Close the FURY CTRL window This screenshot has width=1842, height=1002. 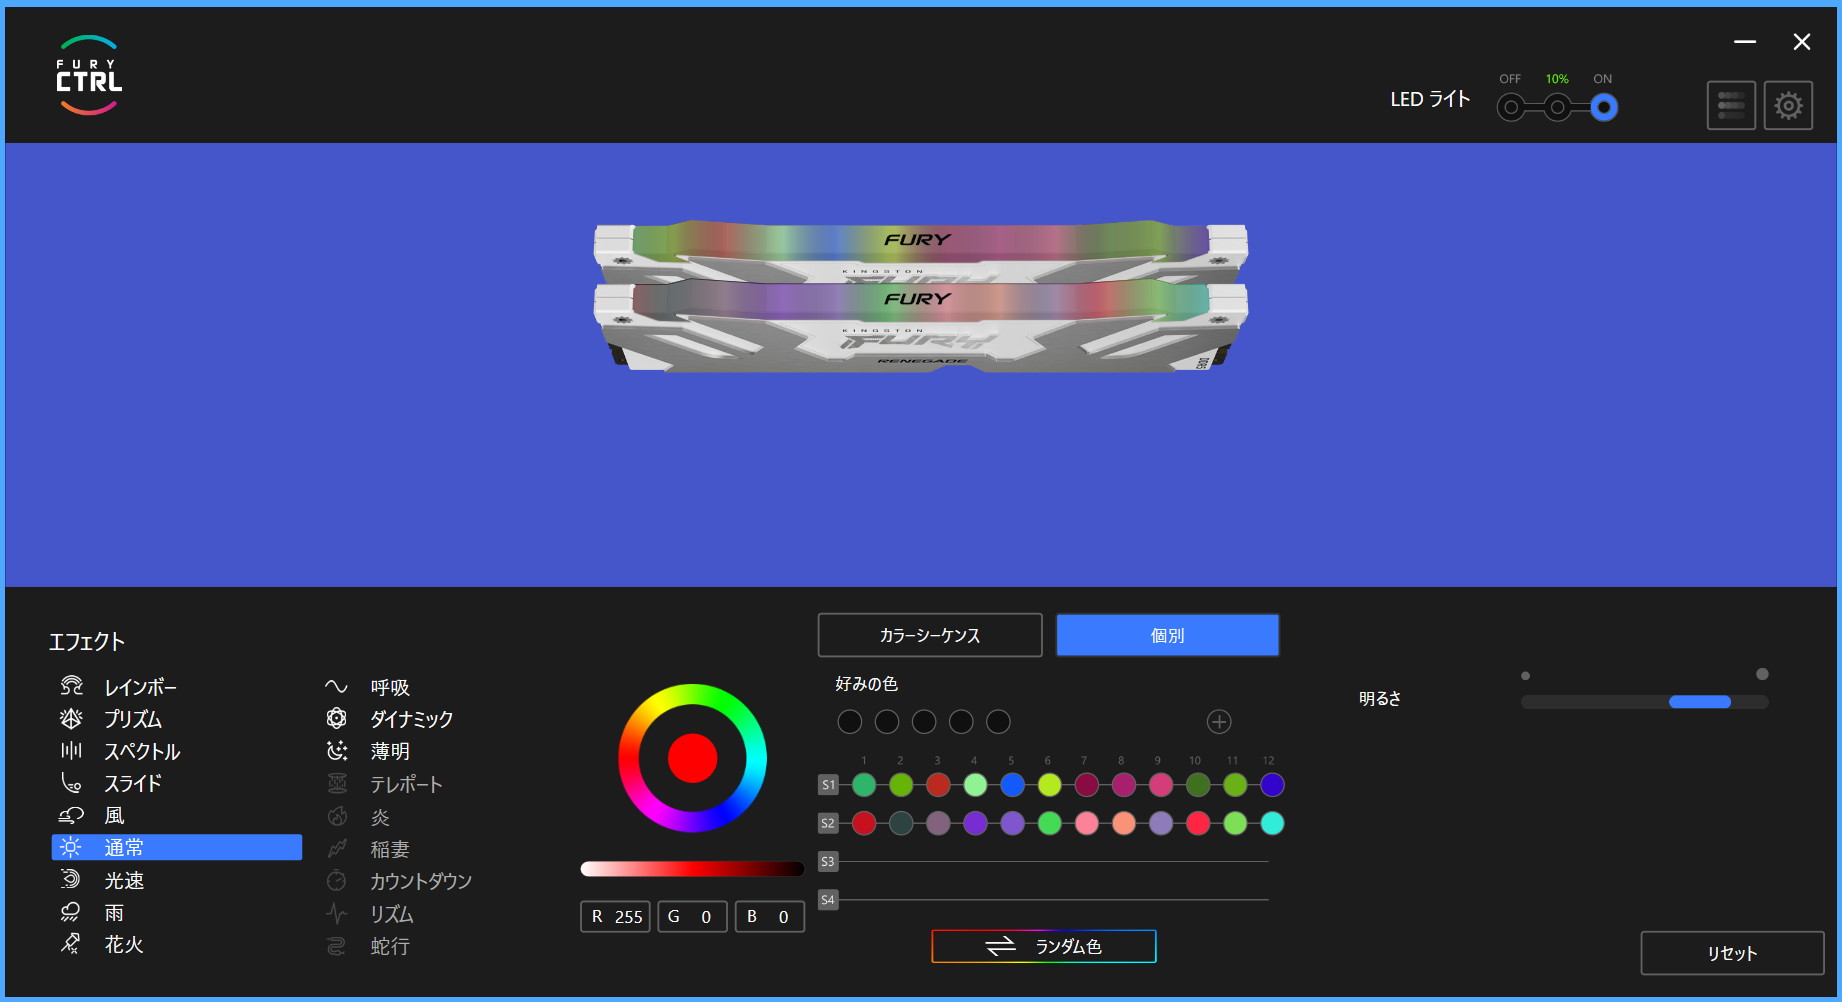(x=1802, y=42)
